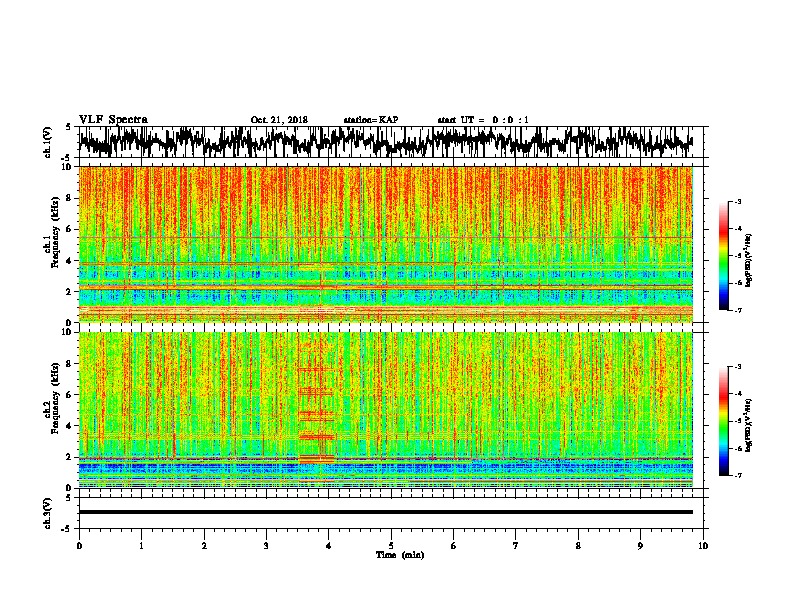Click the "-3" label on ch.1 color bar
Screen dimensions: 792x612
pyautogui.click(x=737, y=202)
